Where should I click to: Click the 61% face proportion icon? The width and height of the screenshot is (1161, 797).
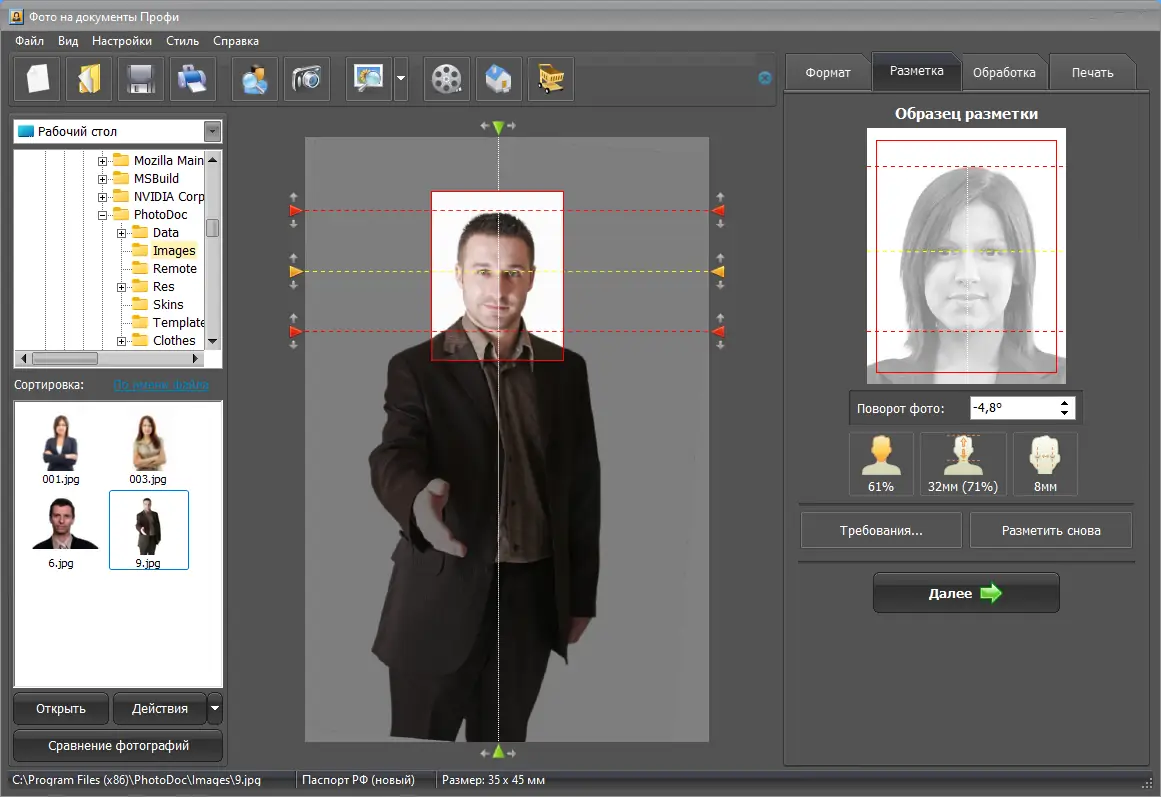[x=881, y=463]
